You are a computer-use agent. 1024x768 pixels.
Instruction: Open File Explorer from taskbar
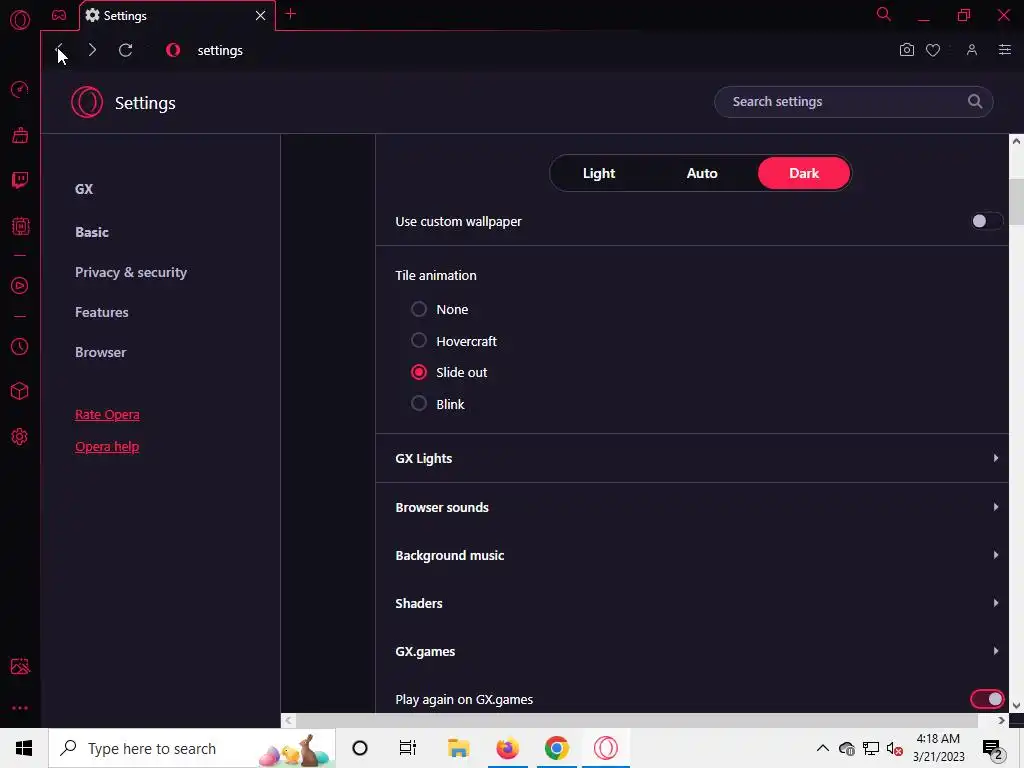458,748
